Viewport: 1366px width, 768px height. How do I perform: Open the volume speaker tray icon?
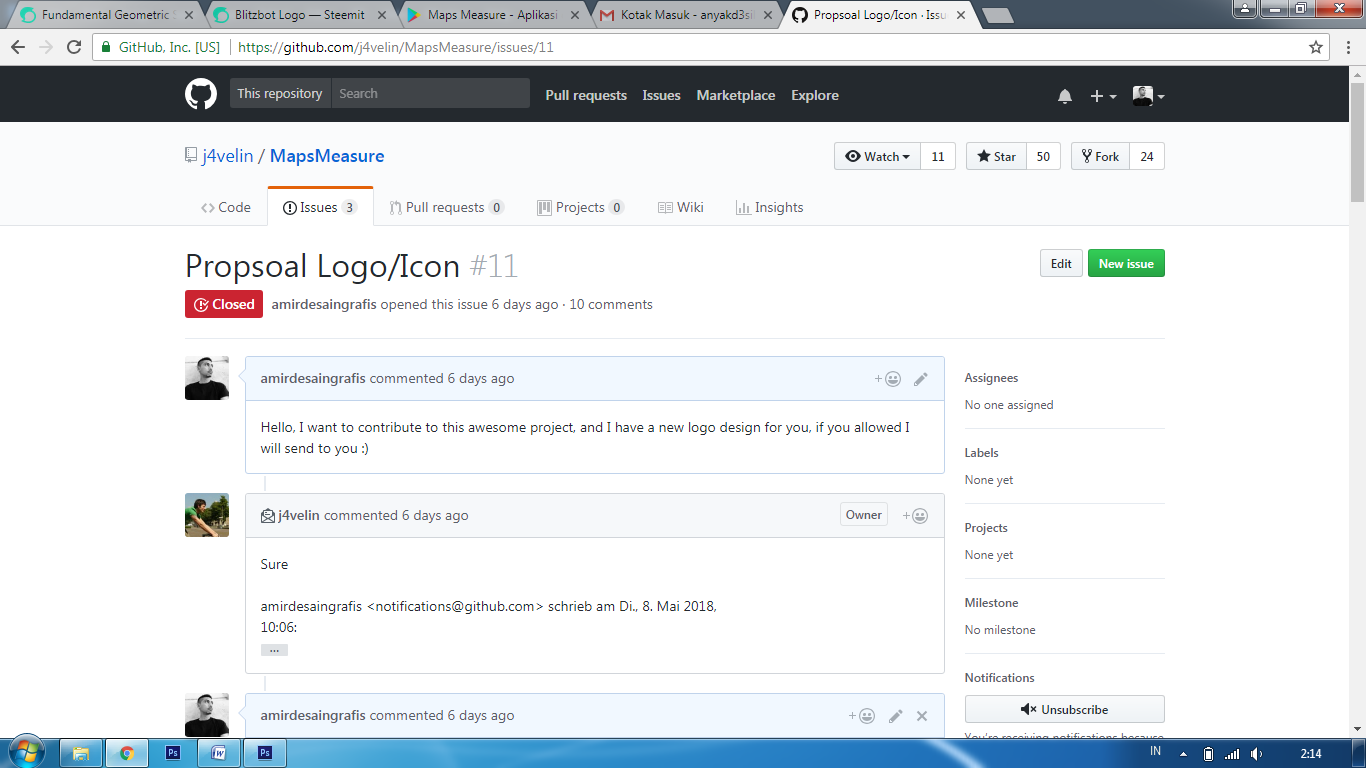1257,753
